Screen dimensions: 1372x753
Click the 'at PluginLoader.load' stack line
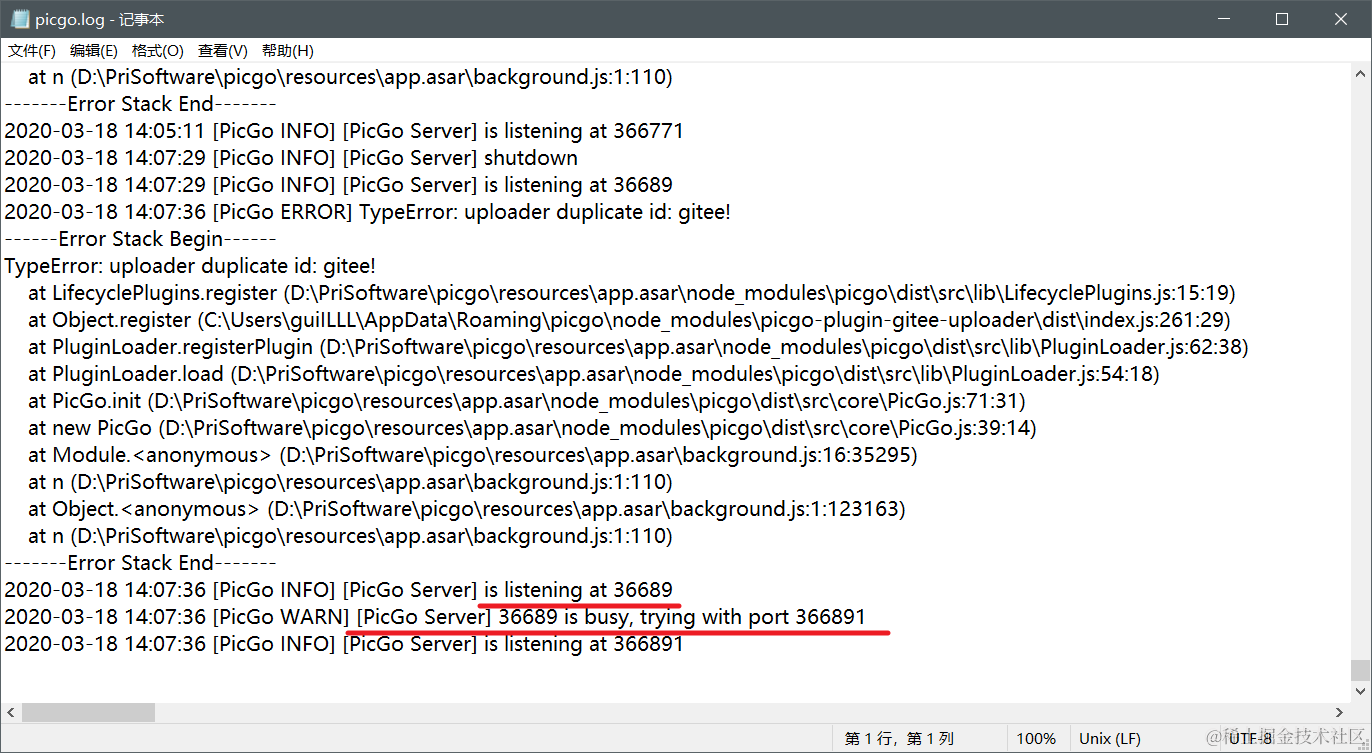coord(594,374)
